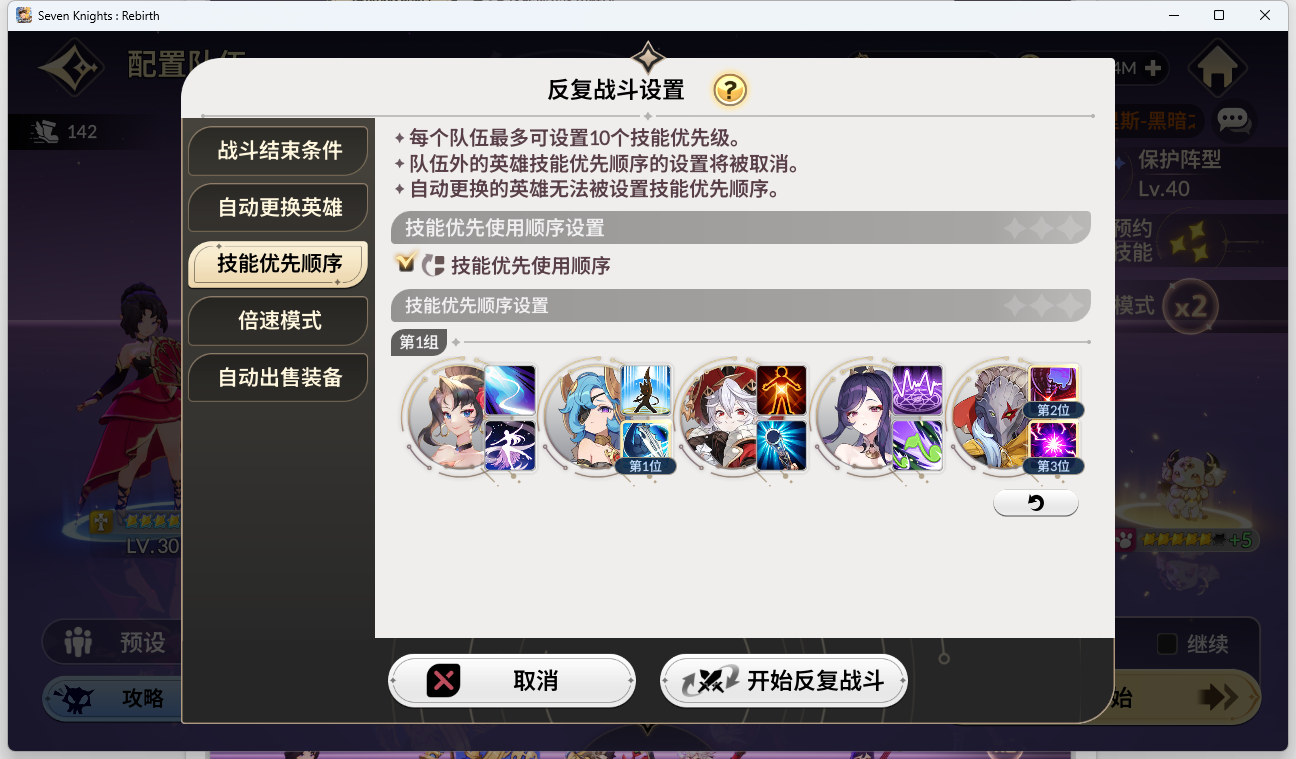
Task: Open the chat bubble icon
Action: pyautogui.click(x=1234, y=121)
